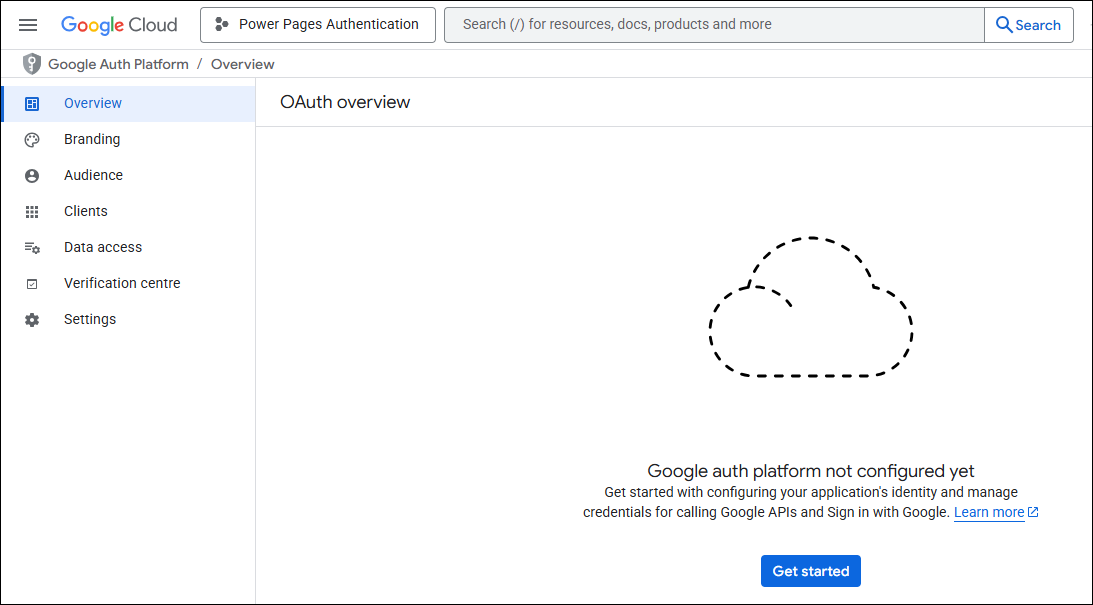This screenshot has height=605, width=1093.
Task: Click the Overview breadcrumb text
Action: click(243, 64)
